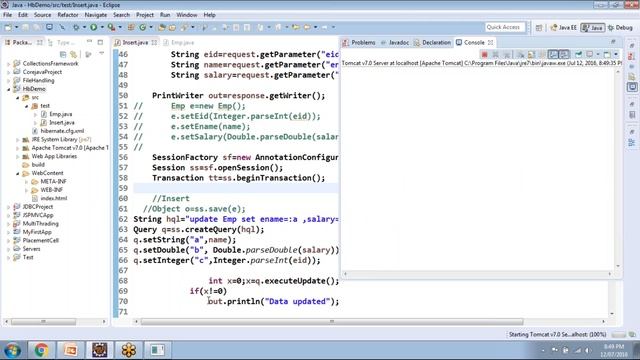
Task: Switch to the Javadoc tab
Action: (x=395, y=42)
